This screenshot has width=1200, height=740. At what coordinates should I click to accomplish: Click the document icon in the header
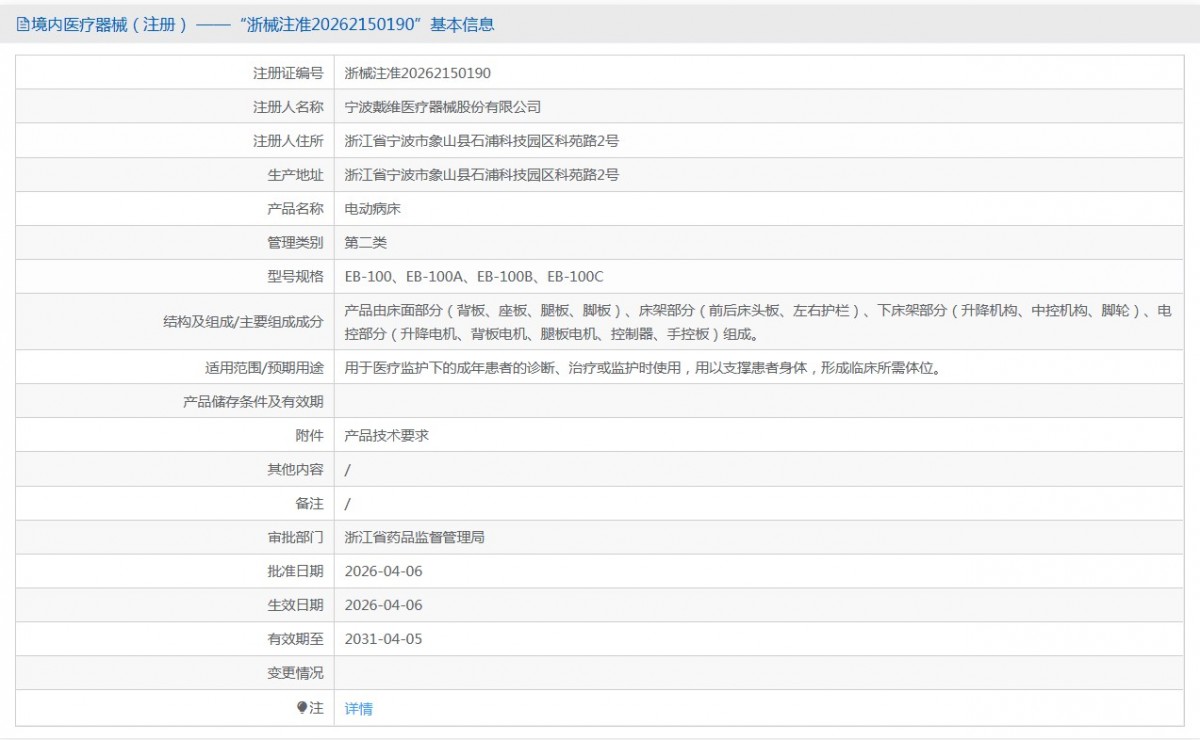click(23, 25)
